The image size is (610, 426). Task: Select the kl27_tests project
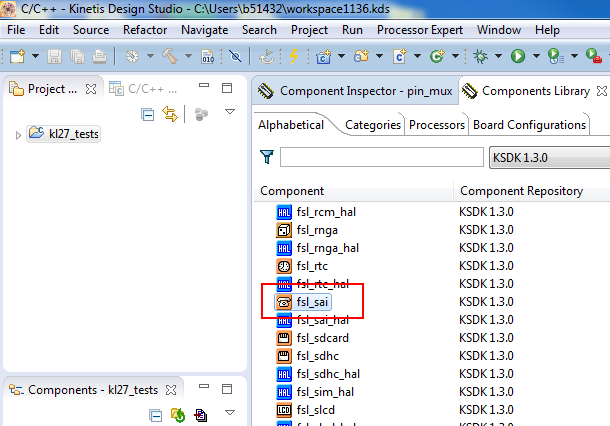pos(63,134)
